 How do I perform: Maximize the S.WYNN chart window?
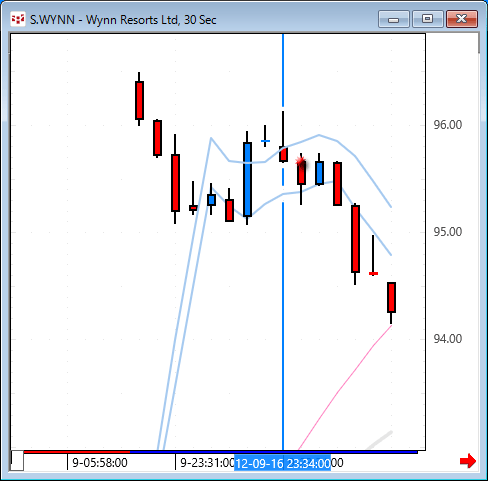pos(428,19)
